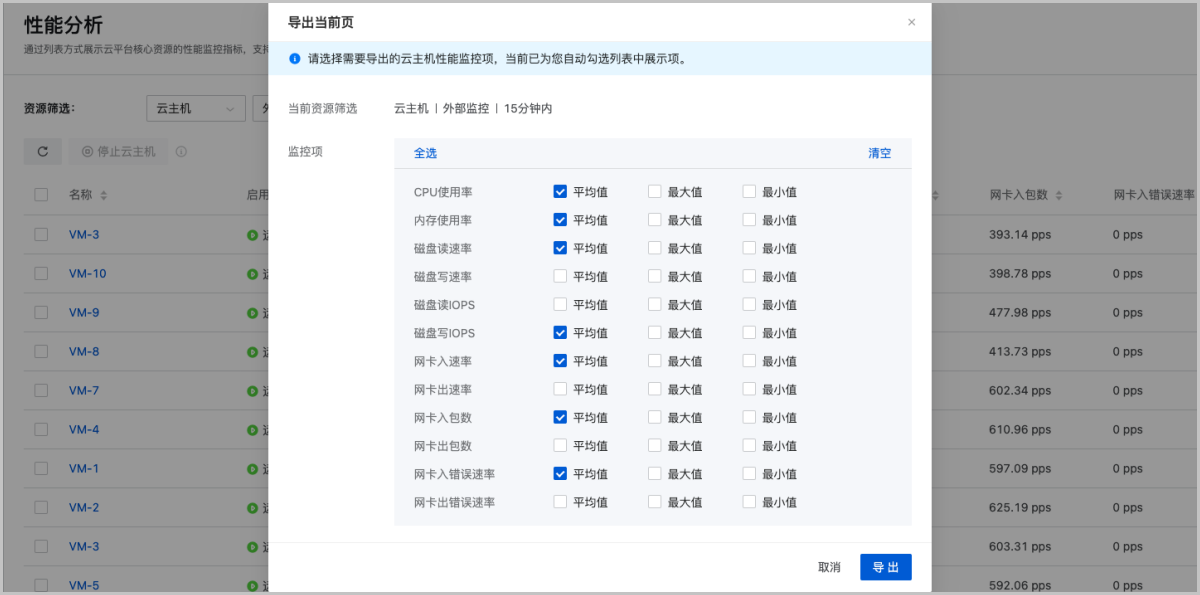Click the 导出 export button
This screenshot has width=1200, height=595.
(885, 566)
